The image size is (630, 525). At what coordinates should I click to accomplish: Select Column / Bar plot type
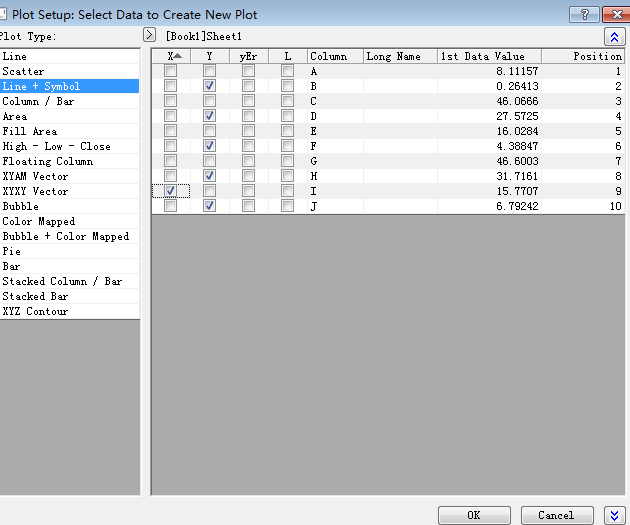pos(70,101)
